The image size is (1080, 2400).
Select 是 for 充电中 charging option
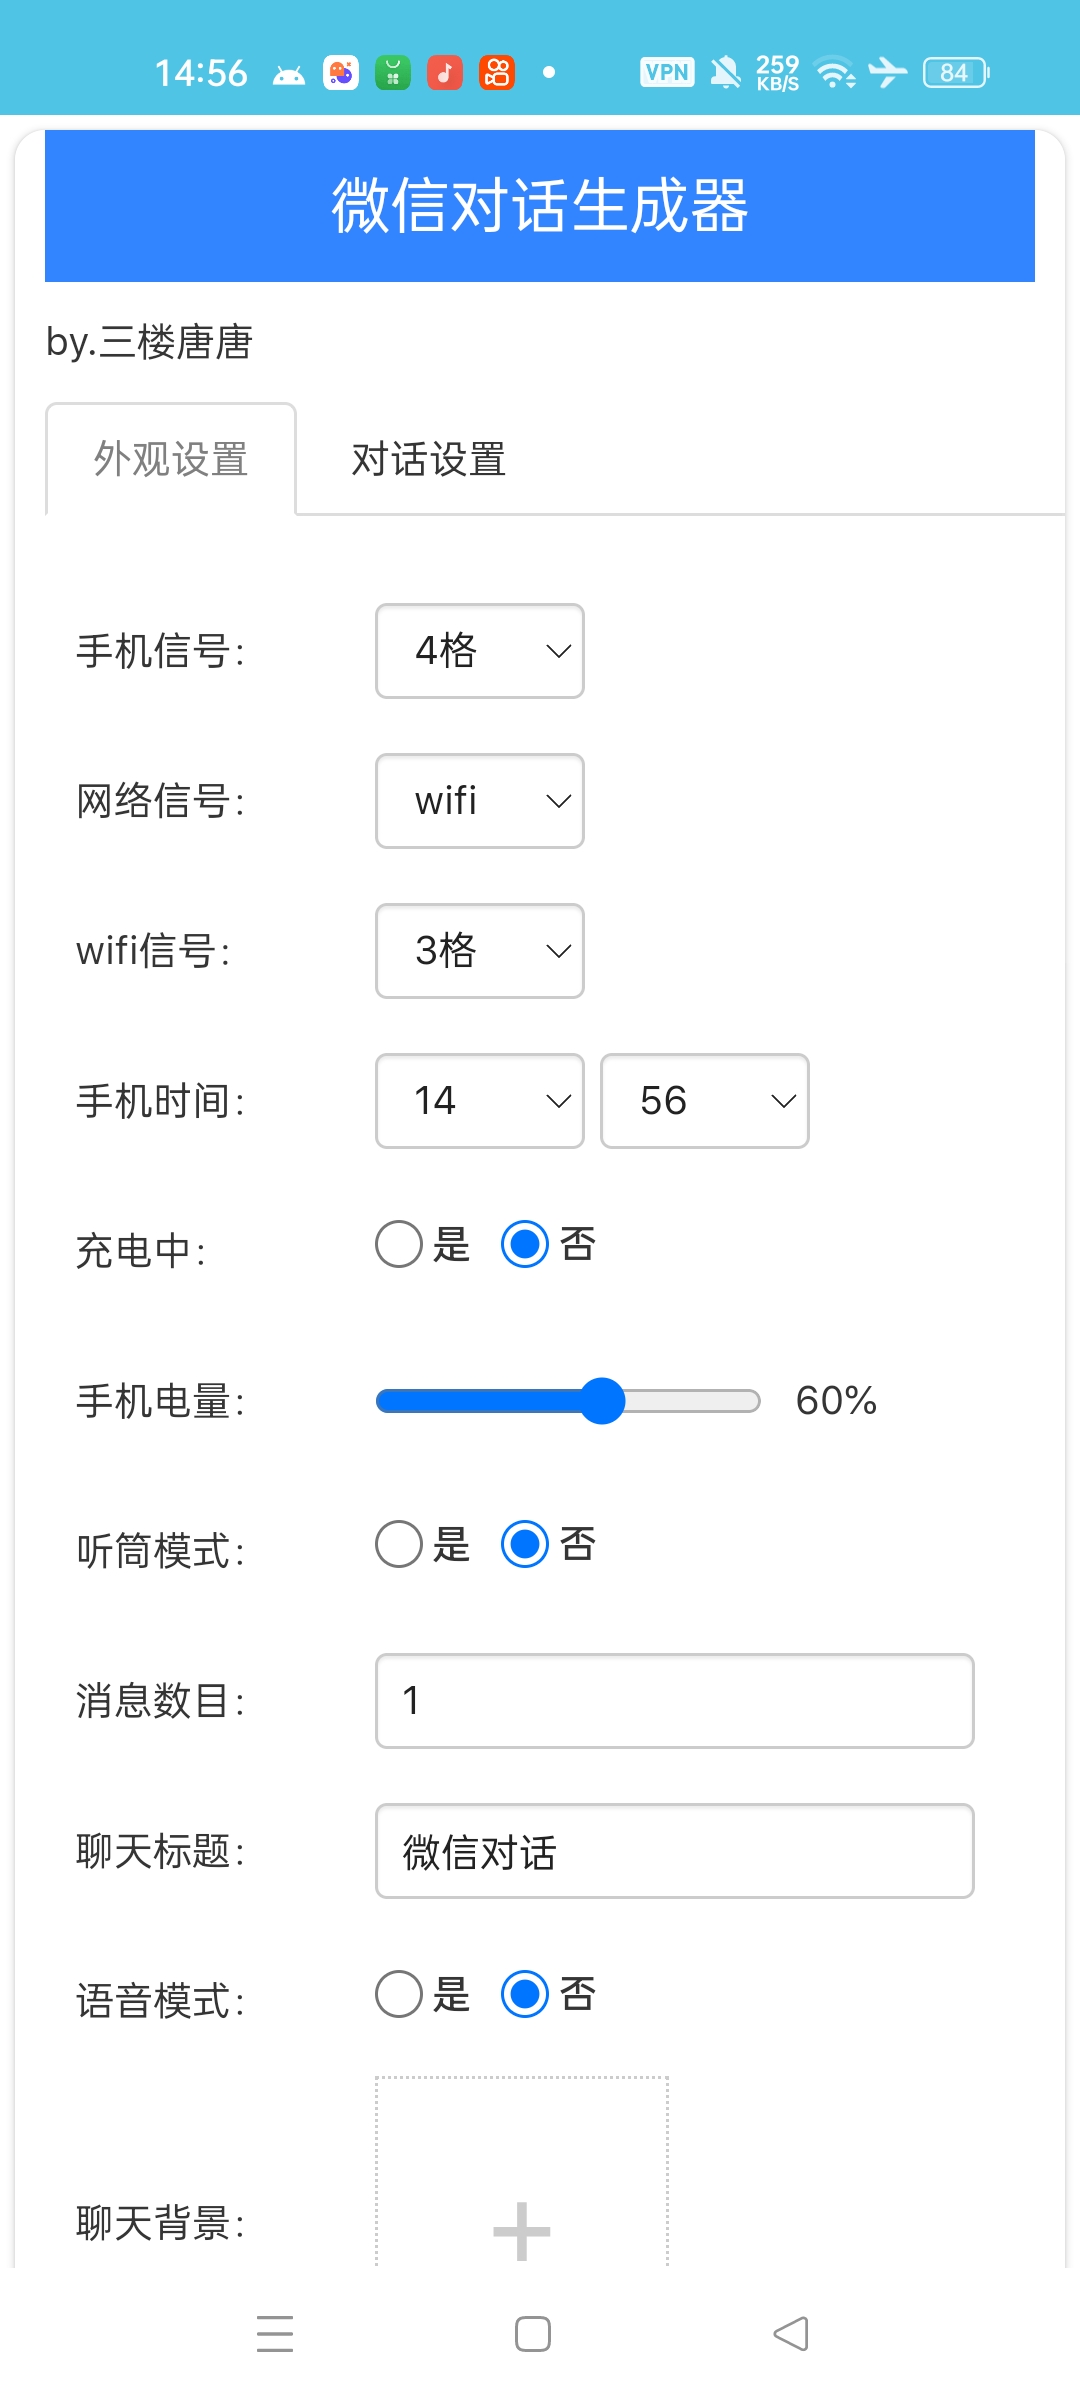pyautogui.click(x=399, y=1245)
